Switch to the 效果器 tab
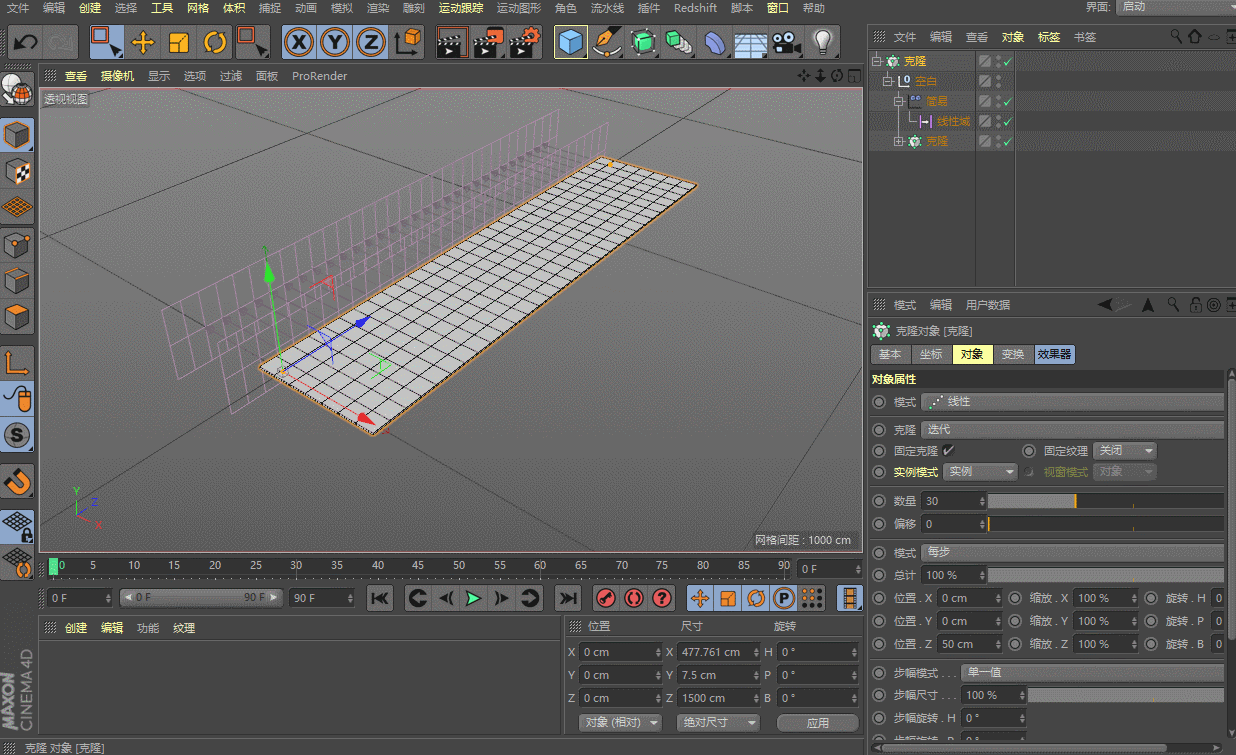The width and height of the screenshot is (1236, 755). [1054, 354]
